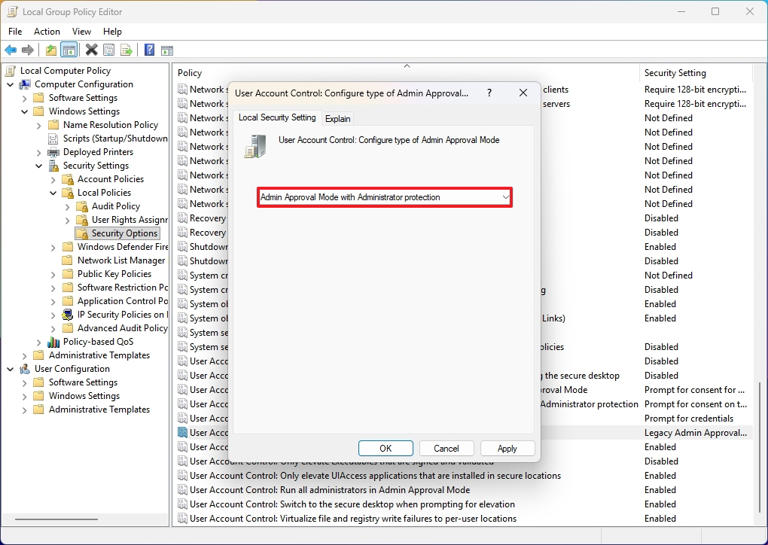Open the View menu

coord(81,31)
